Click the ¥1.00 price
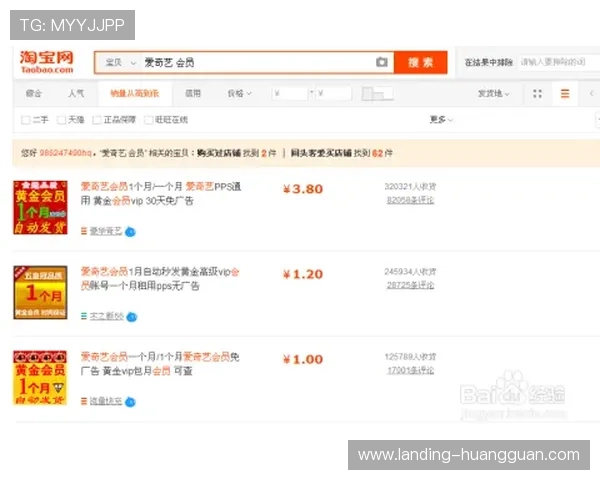This screenshot has height=480, width=600. click(303, 359)
